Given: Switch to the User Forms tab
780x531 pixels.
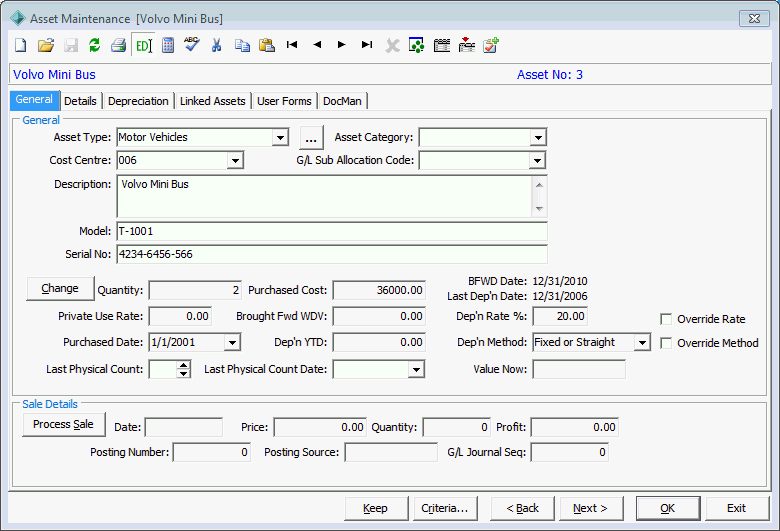Looking at the screenshot, I should (x=284, y=101).
